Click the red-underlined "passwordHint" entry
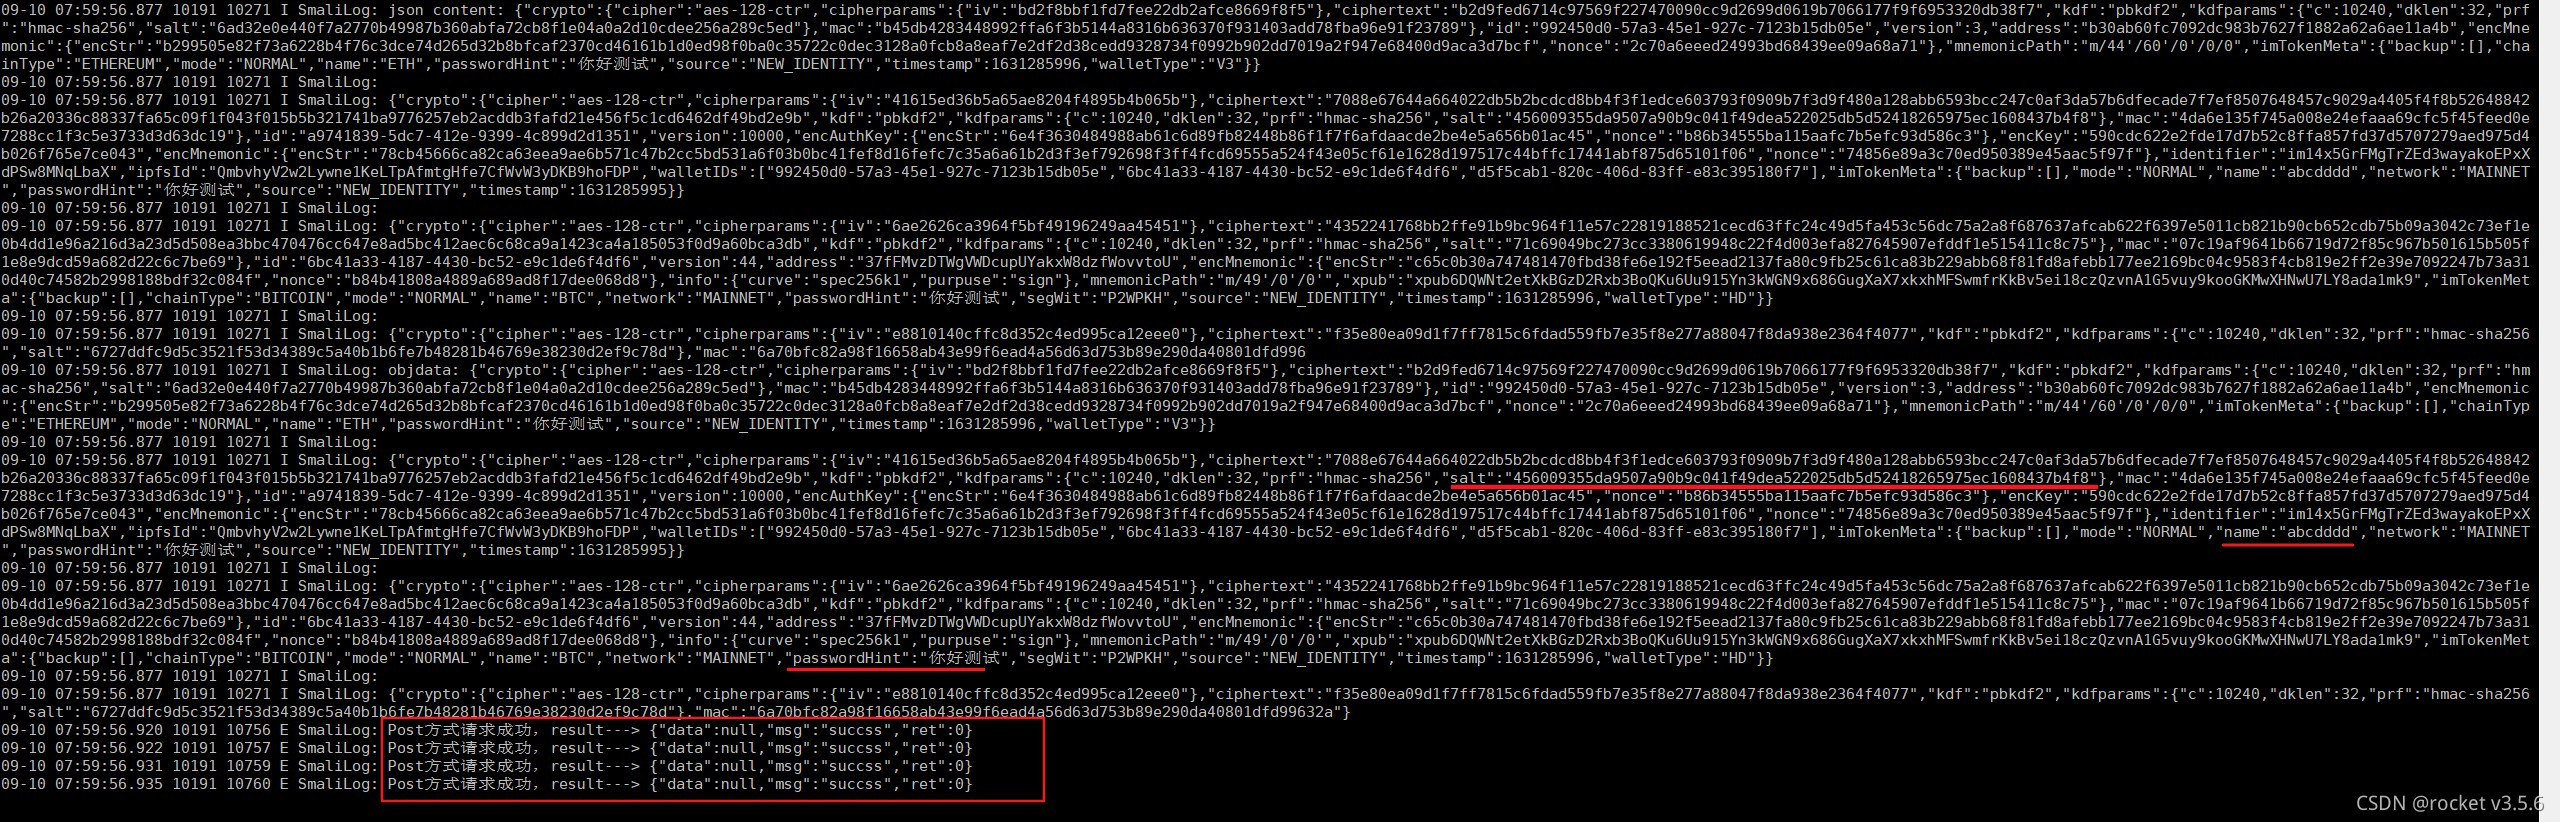 [x=896, y=658]
